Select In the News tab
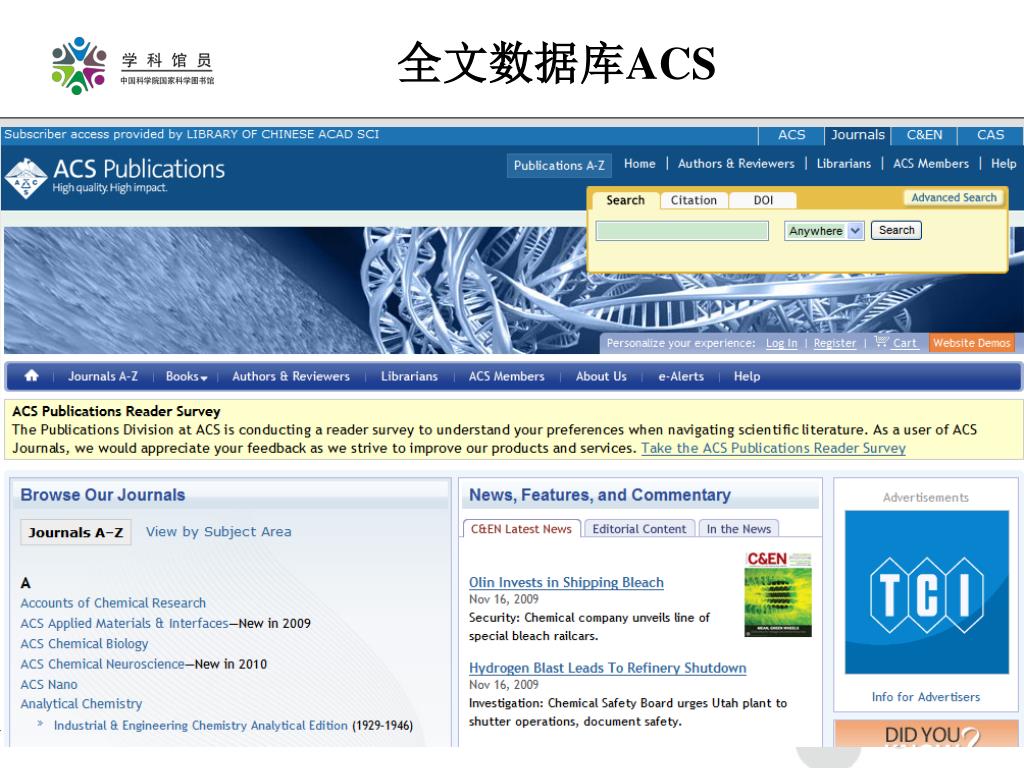 click(x=739, y=529)
